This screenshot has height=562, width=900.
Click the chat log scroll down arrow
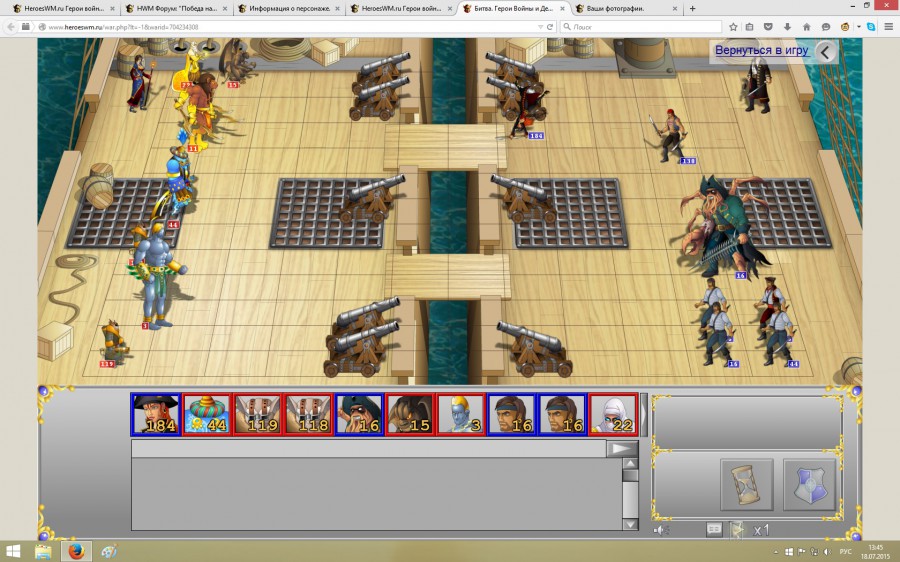tap(630, 524)
